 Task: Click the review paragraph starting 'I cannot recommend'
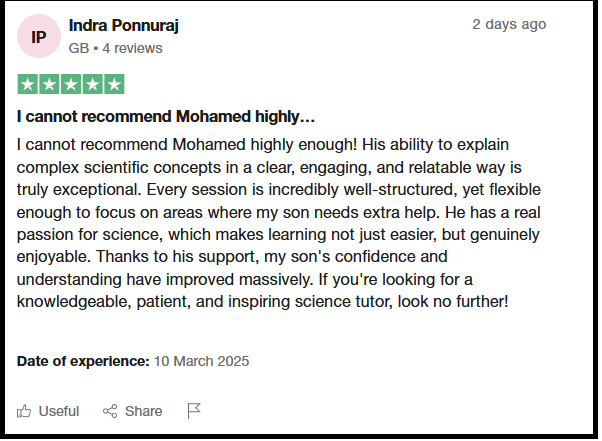279,223
